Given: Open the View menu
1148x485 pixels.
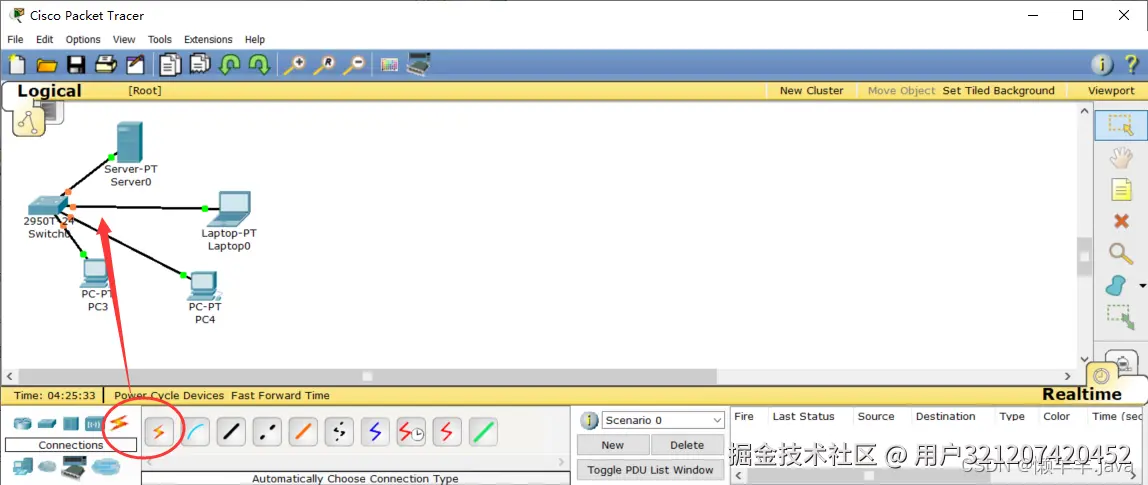Looking at the screenshot, I should (124, 40).
